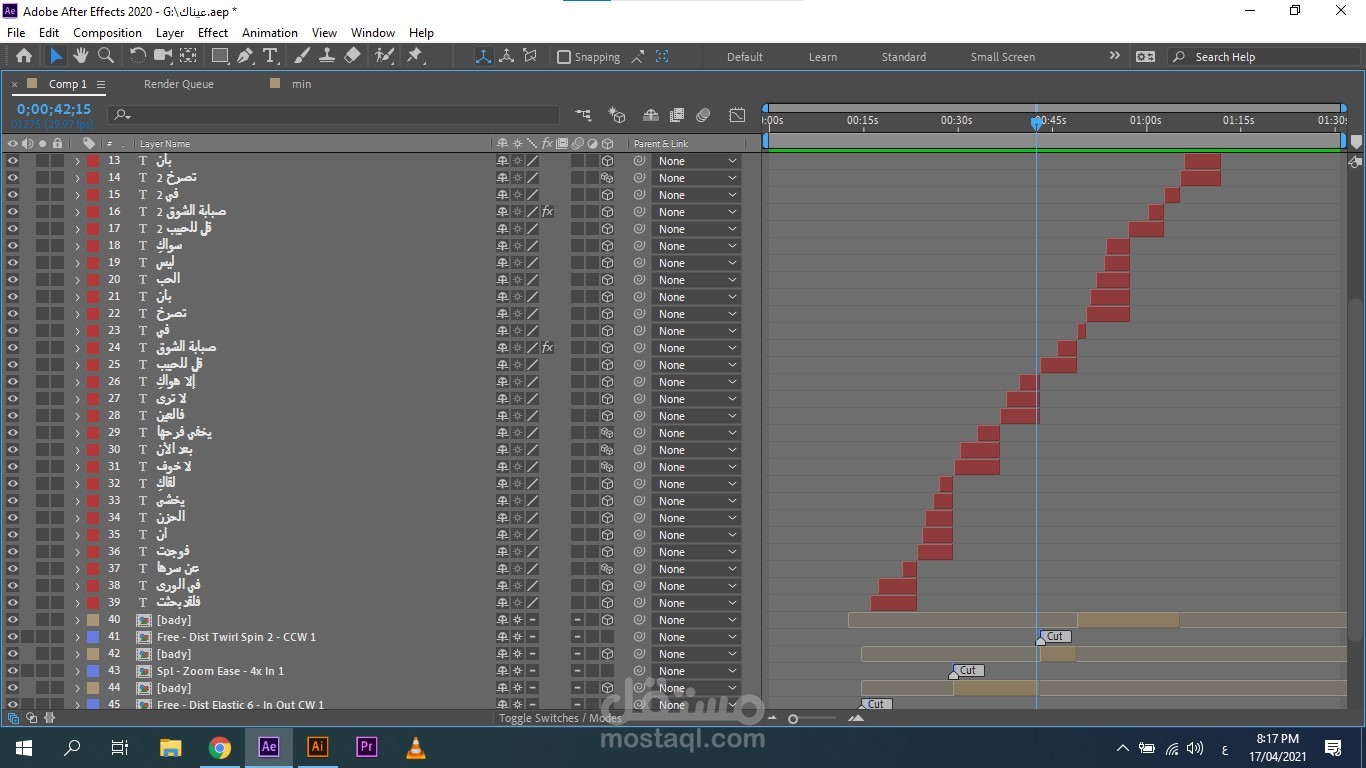Open Illustrator from the taskbar
The width and height of the screenshot is (1366, 768).
[317, 747]
